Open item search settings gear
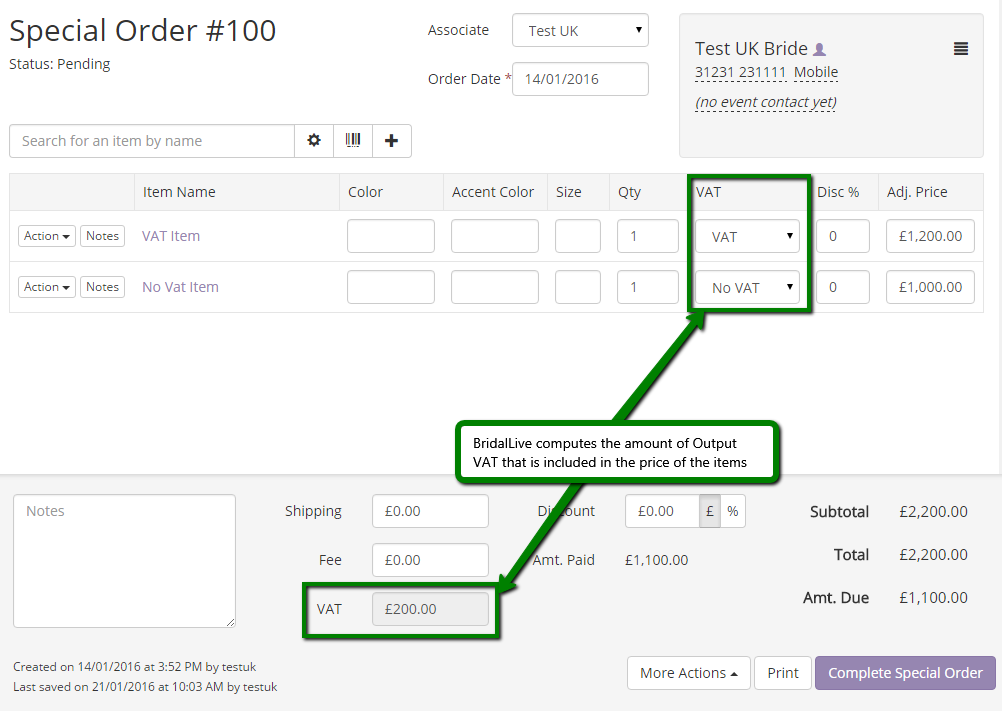The width and height of the screenshot is (1002, 711). [x=314, y=141]
